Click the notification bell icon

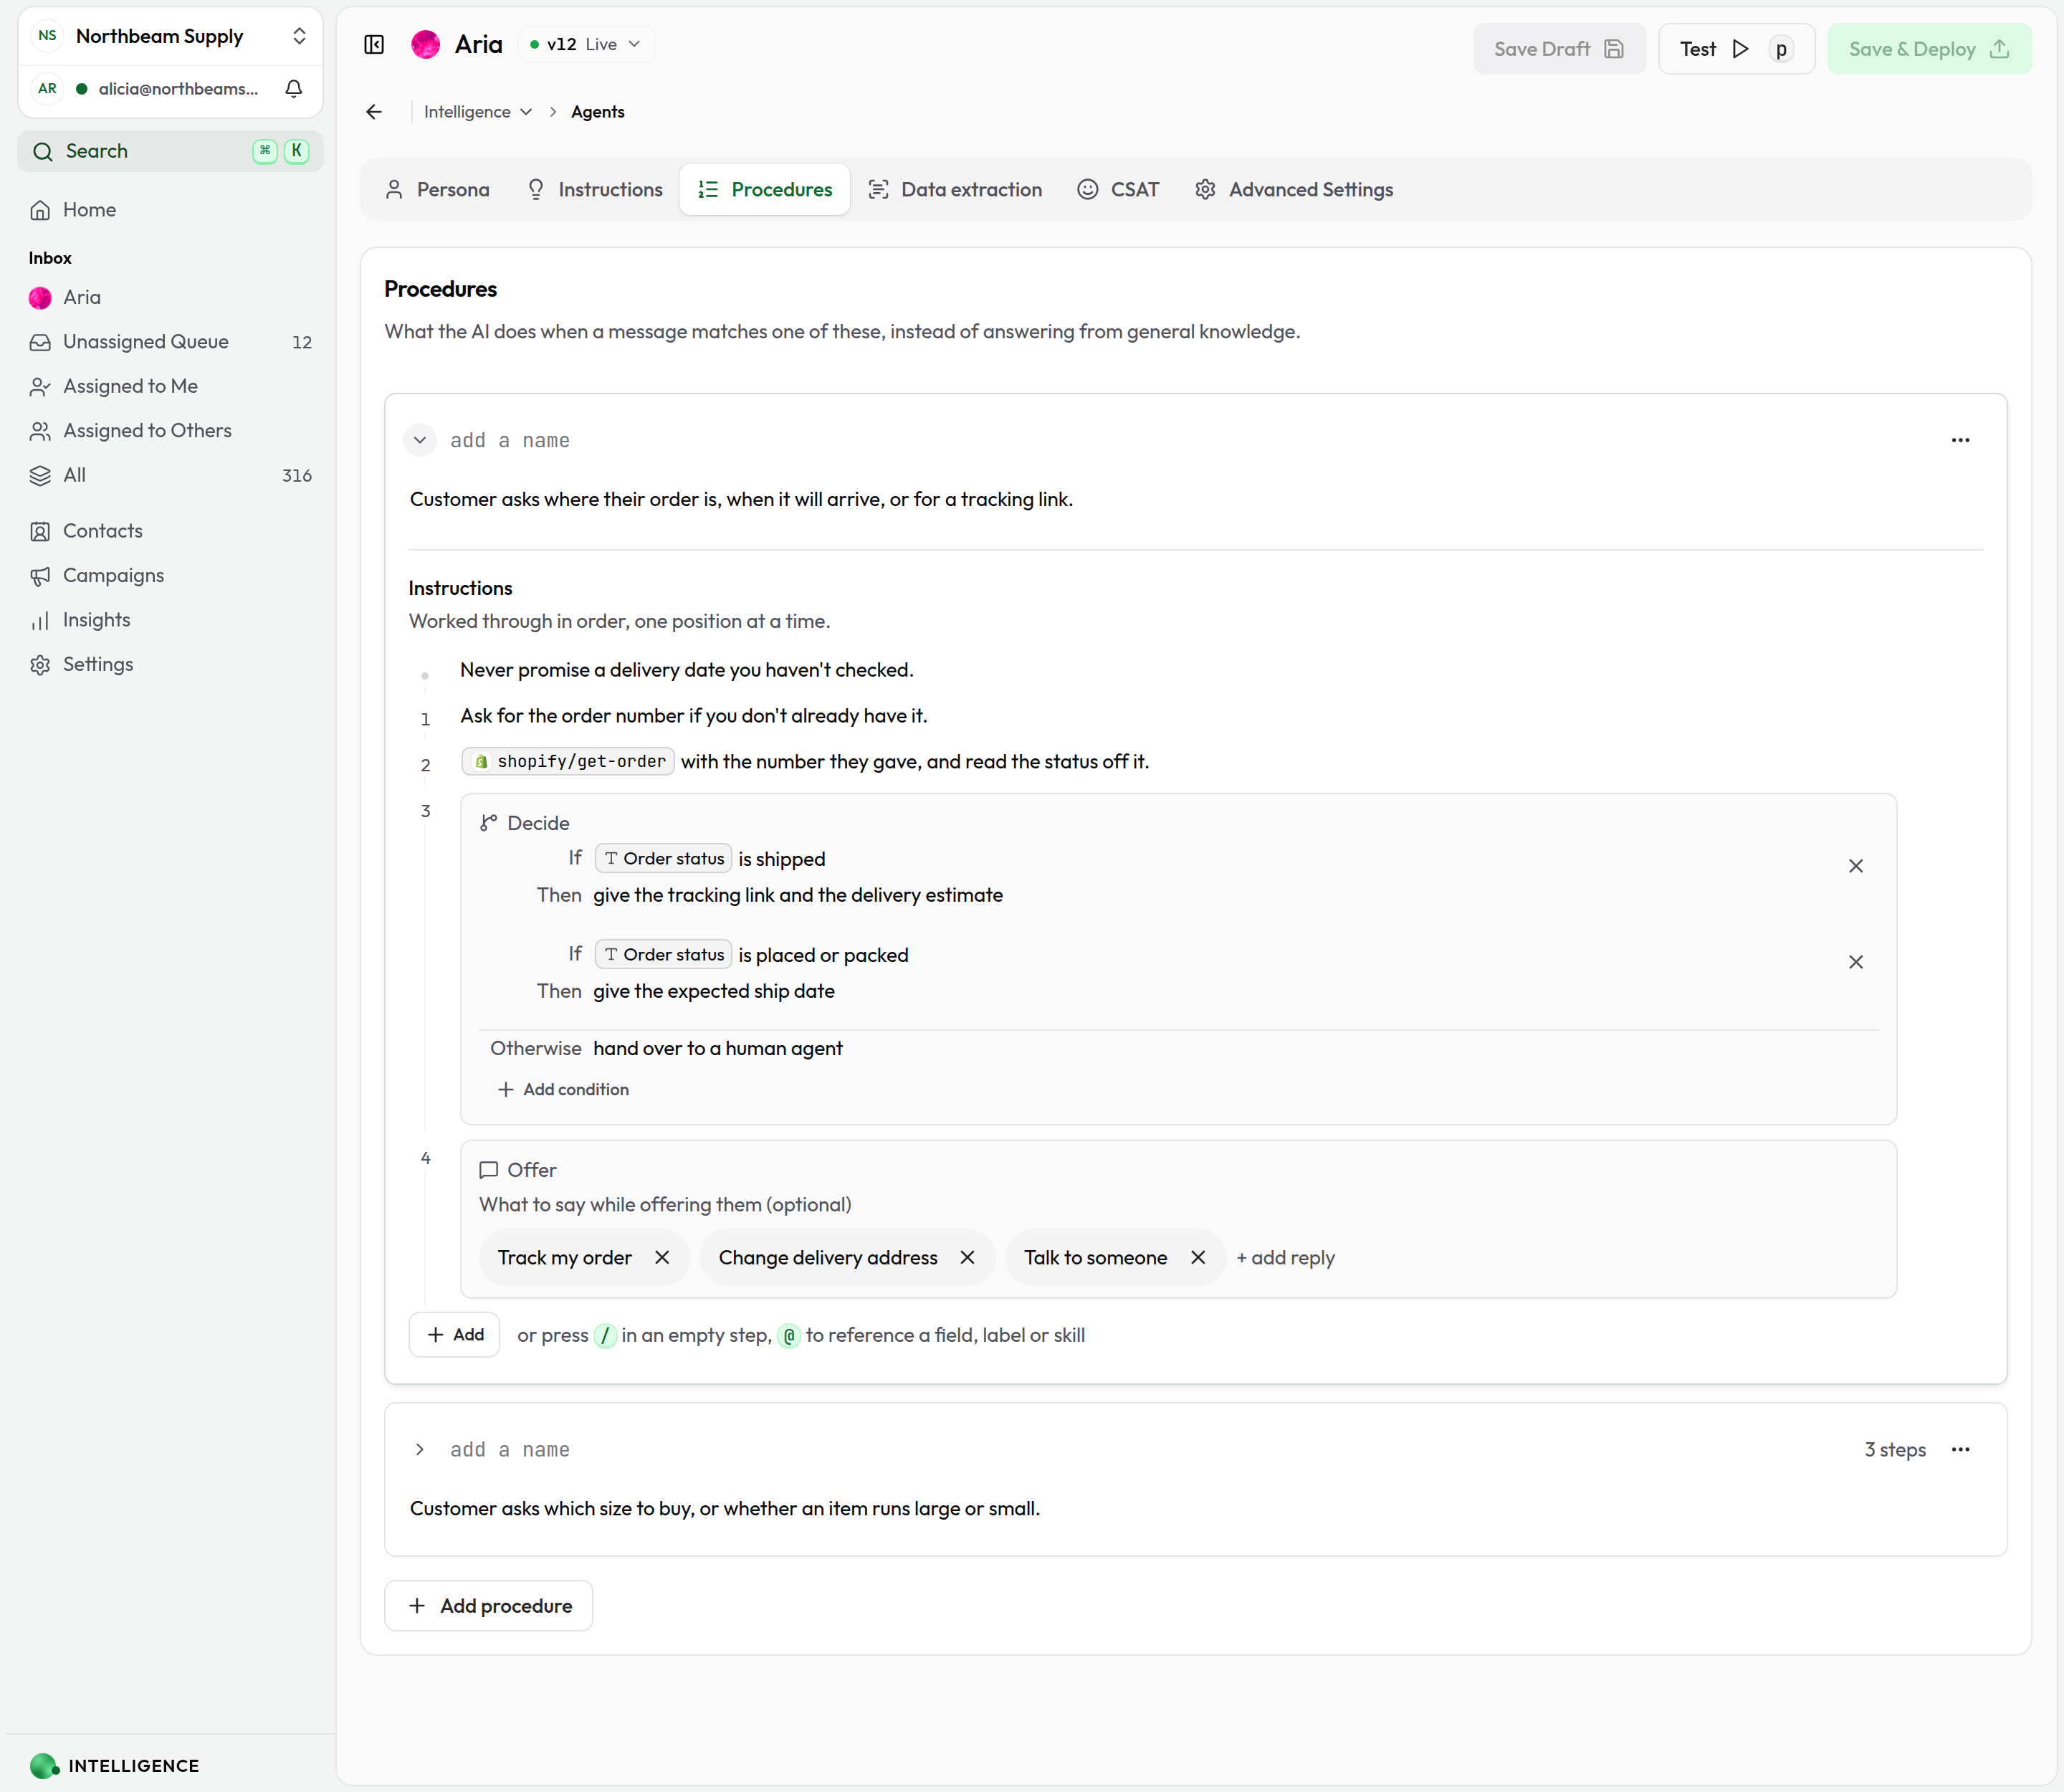point(294,89)
